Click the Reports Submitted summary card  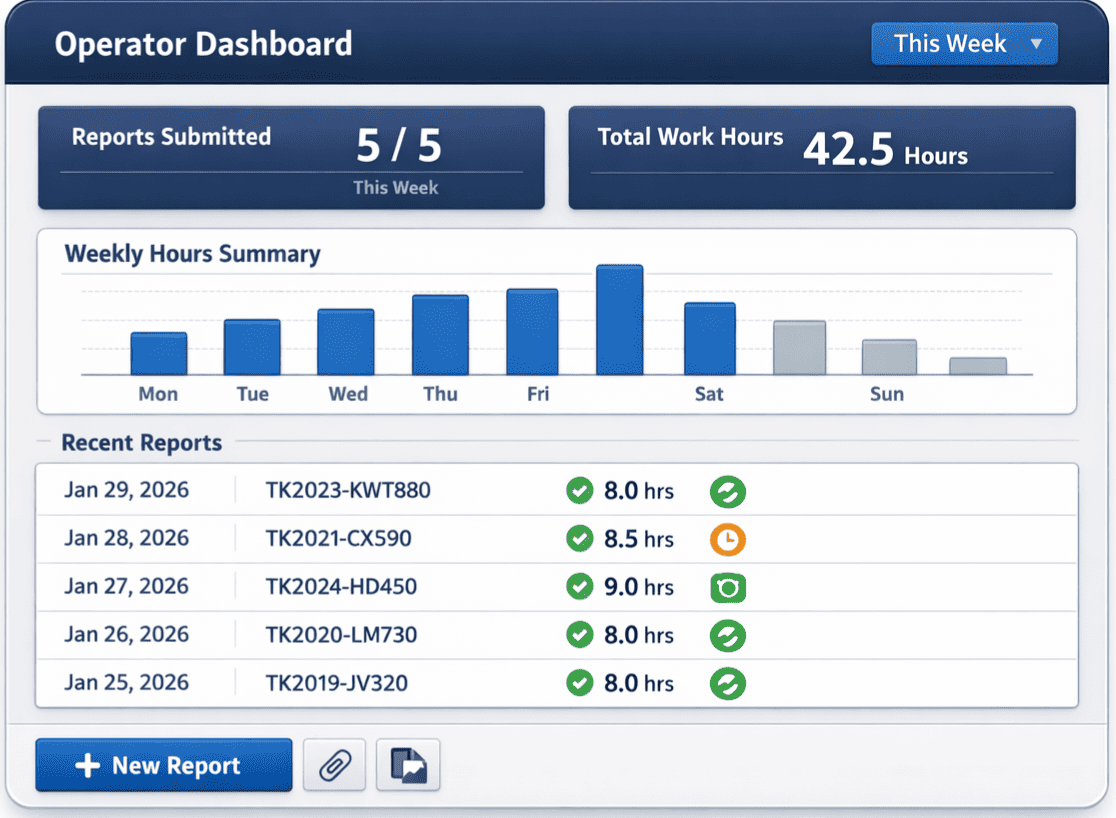[290, 158]
